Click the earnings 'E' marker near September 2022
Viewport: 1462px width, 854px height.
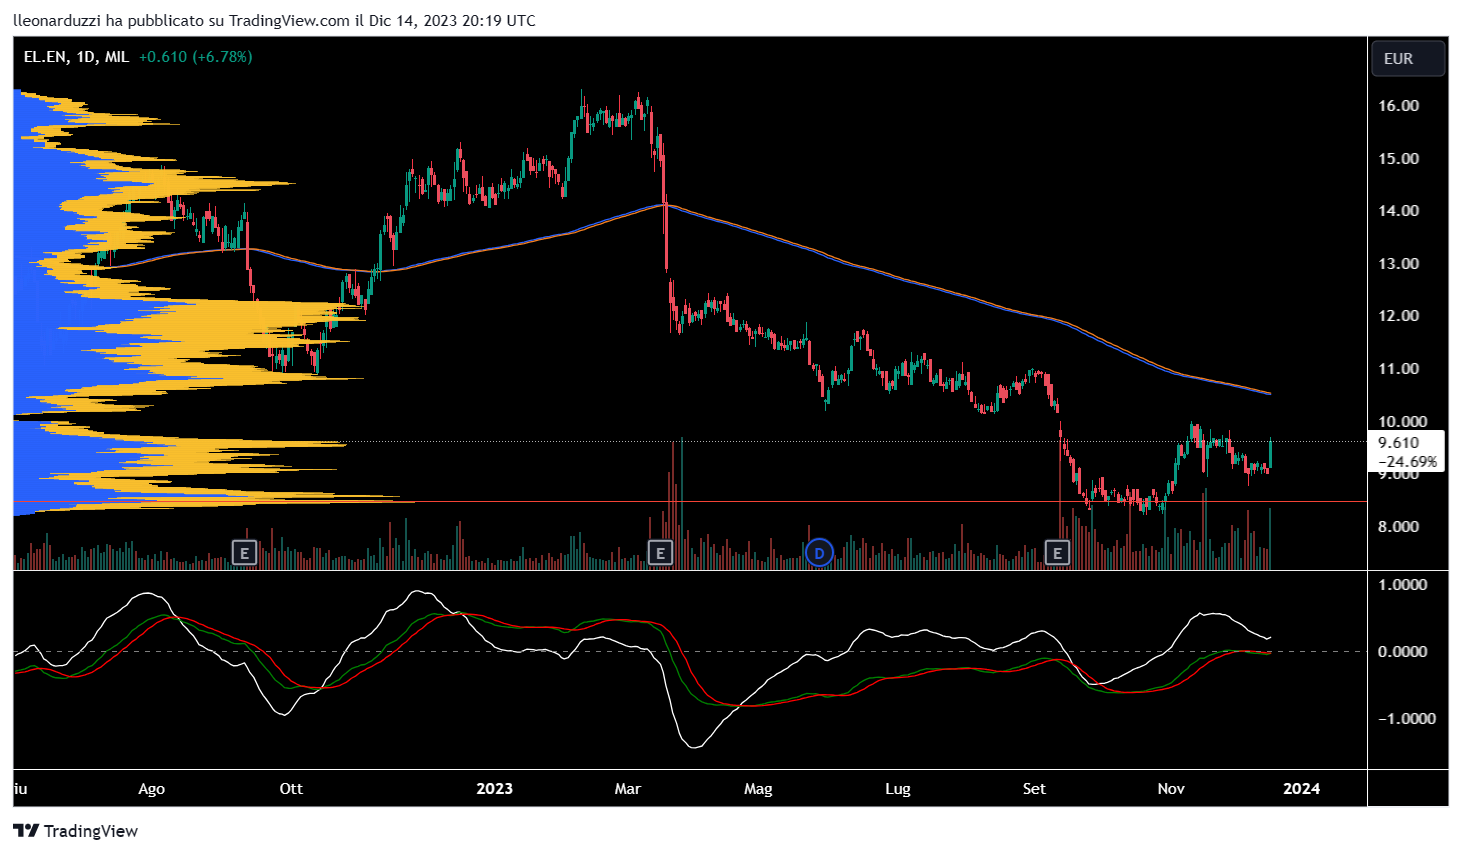pos(244,551)
